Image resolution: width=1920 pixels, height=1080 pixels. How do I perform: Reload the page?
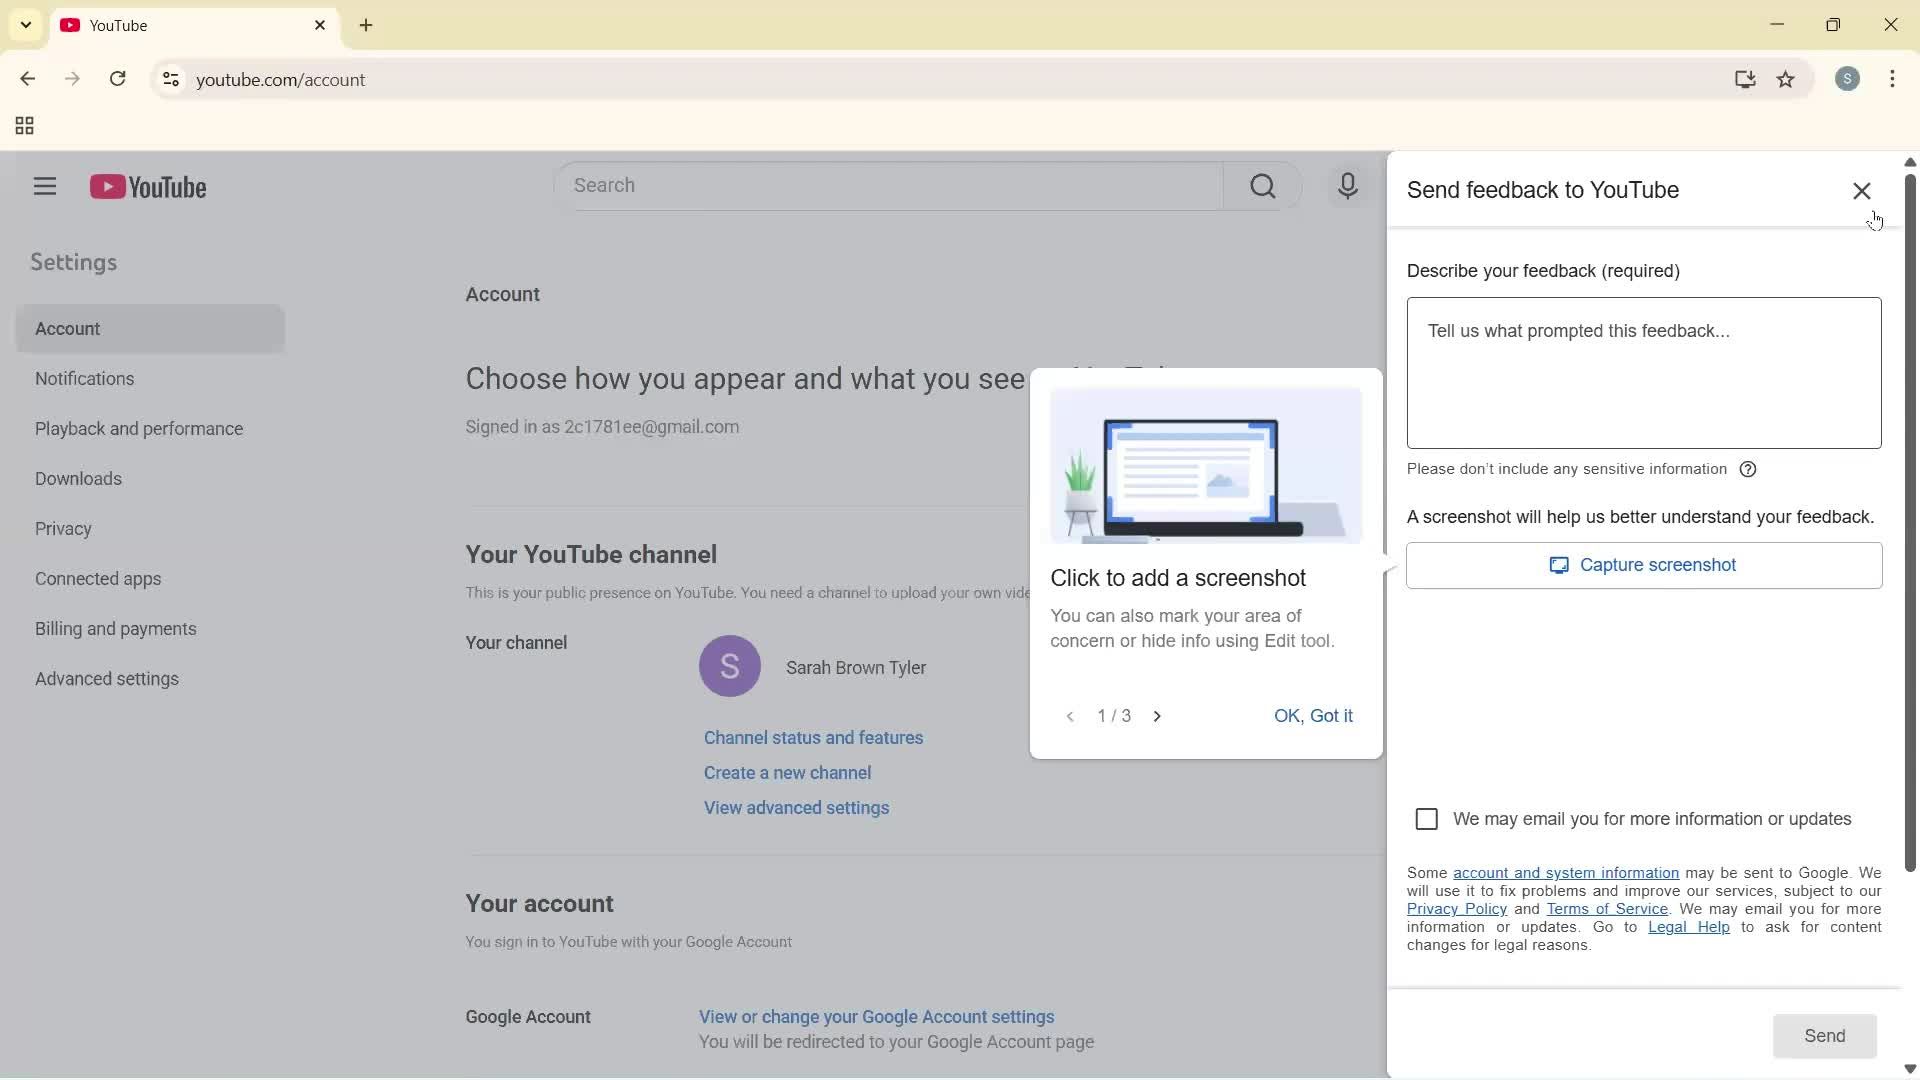tap(118, 79)
